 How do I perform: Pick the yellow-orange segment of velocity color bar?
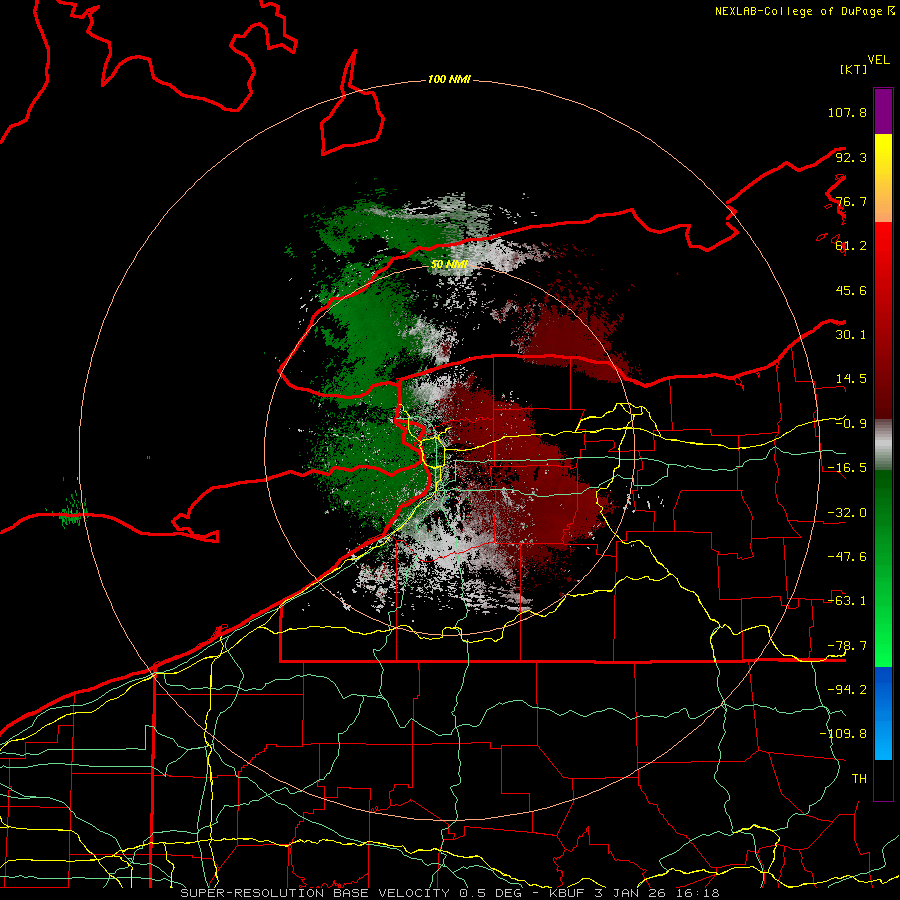[883, 178]
